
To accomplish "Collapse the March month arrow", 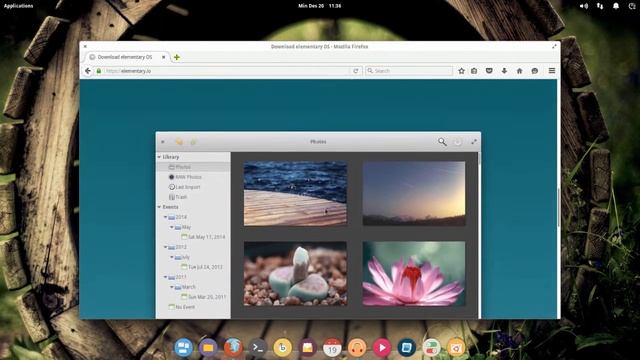I will pyautogui.click(x=172, y=287).
